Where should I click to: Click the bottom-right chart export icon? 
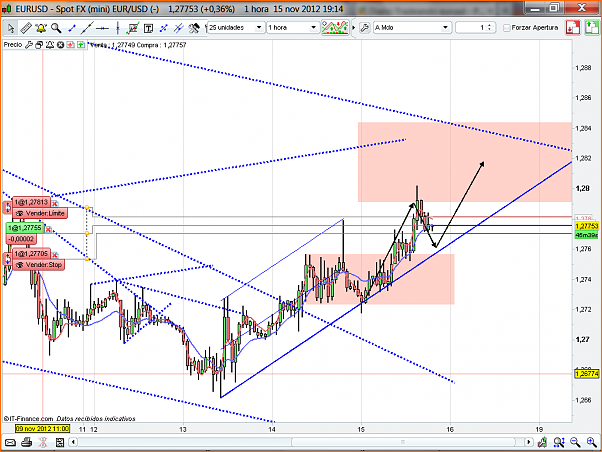[x=542, y=442]
